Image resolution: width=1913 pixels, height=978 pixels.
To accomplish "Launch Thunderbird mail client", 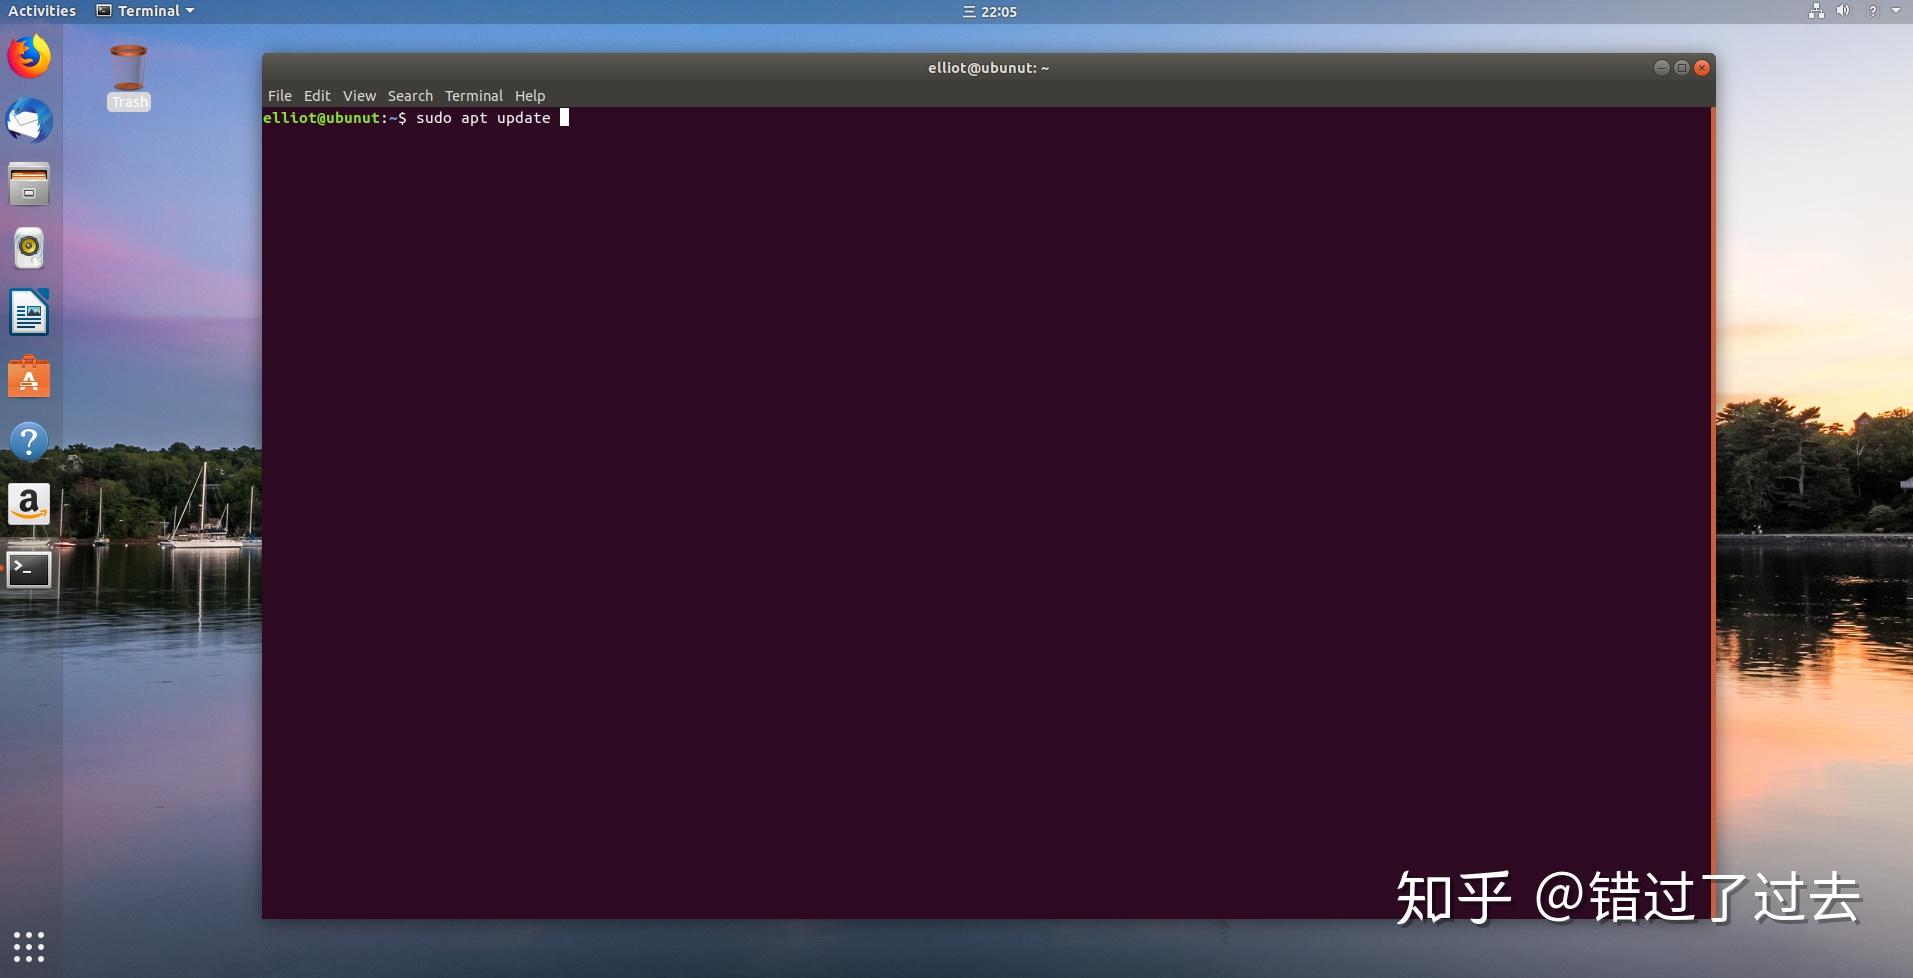I will coord(28,121).
